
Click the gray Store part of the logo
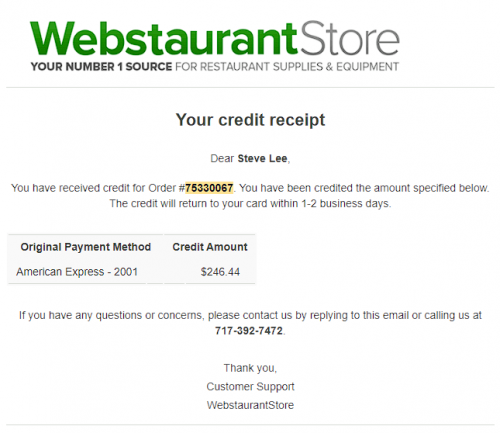349,38
